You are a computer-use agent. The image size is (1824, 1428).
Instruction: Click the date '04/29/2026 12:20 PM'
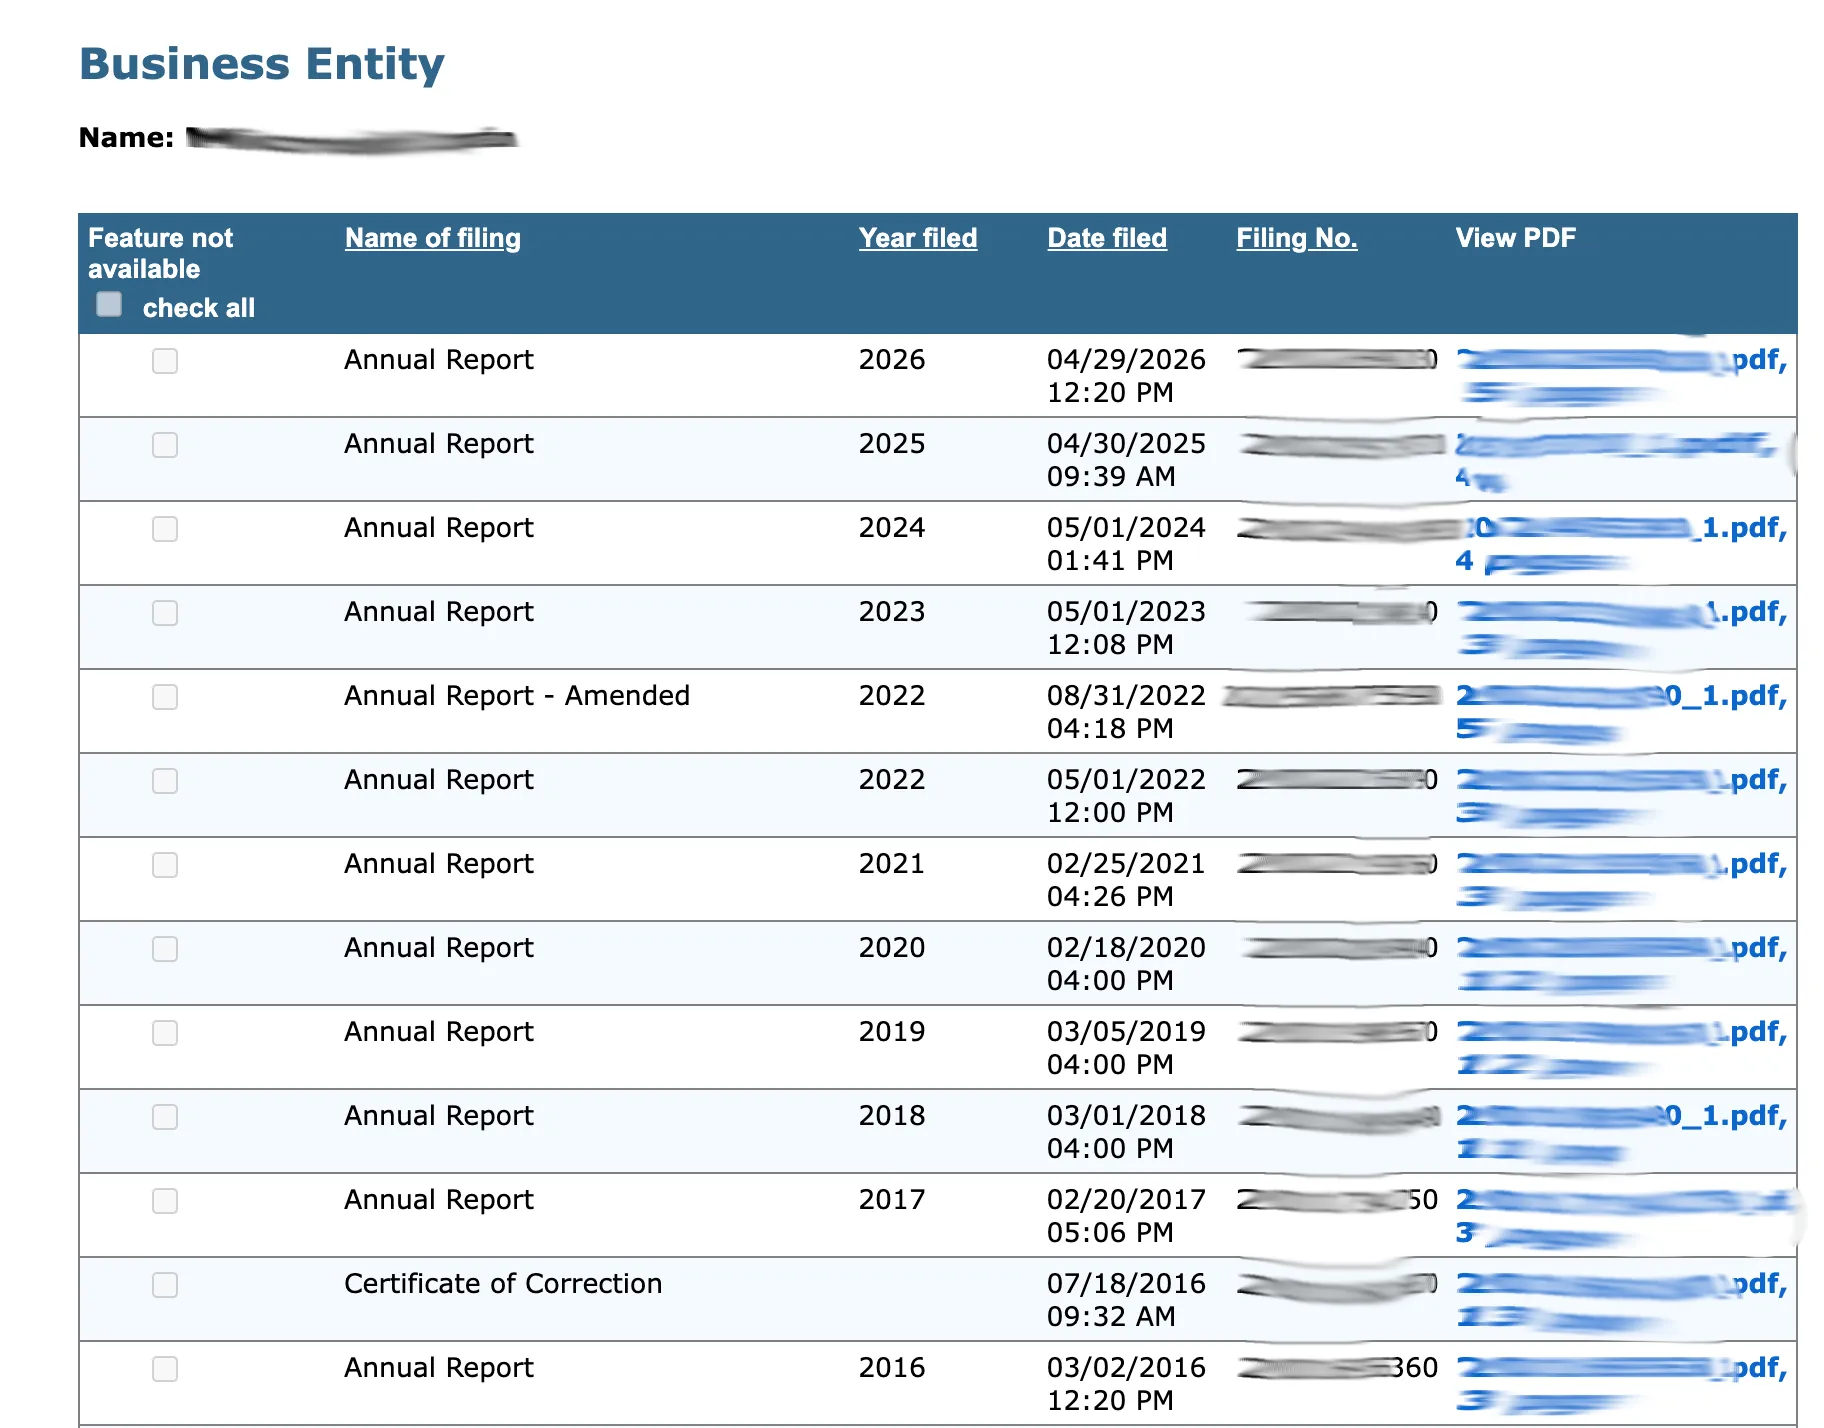tap(1126, 375)
